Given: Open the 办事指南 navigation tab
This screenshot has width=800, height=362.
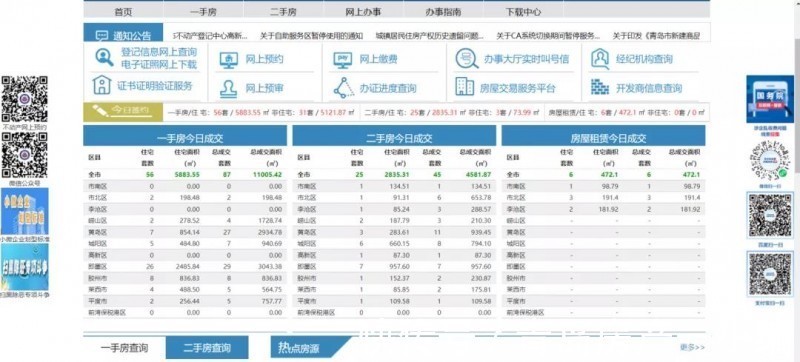Looking at the screenshot, I should coord(443,11).
